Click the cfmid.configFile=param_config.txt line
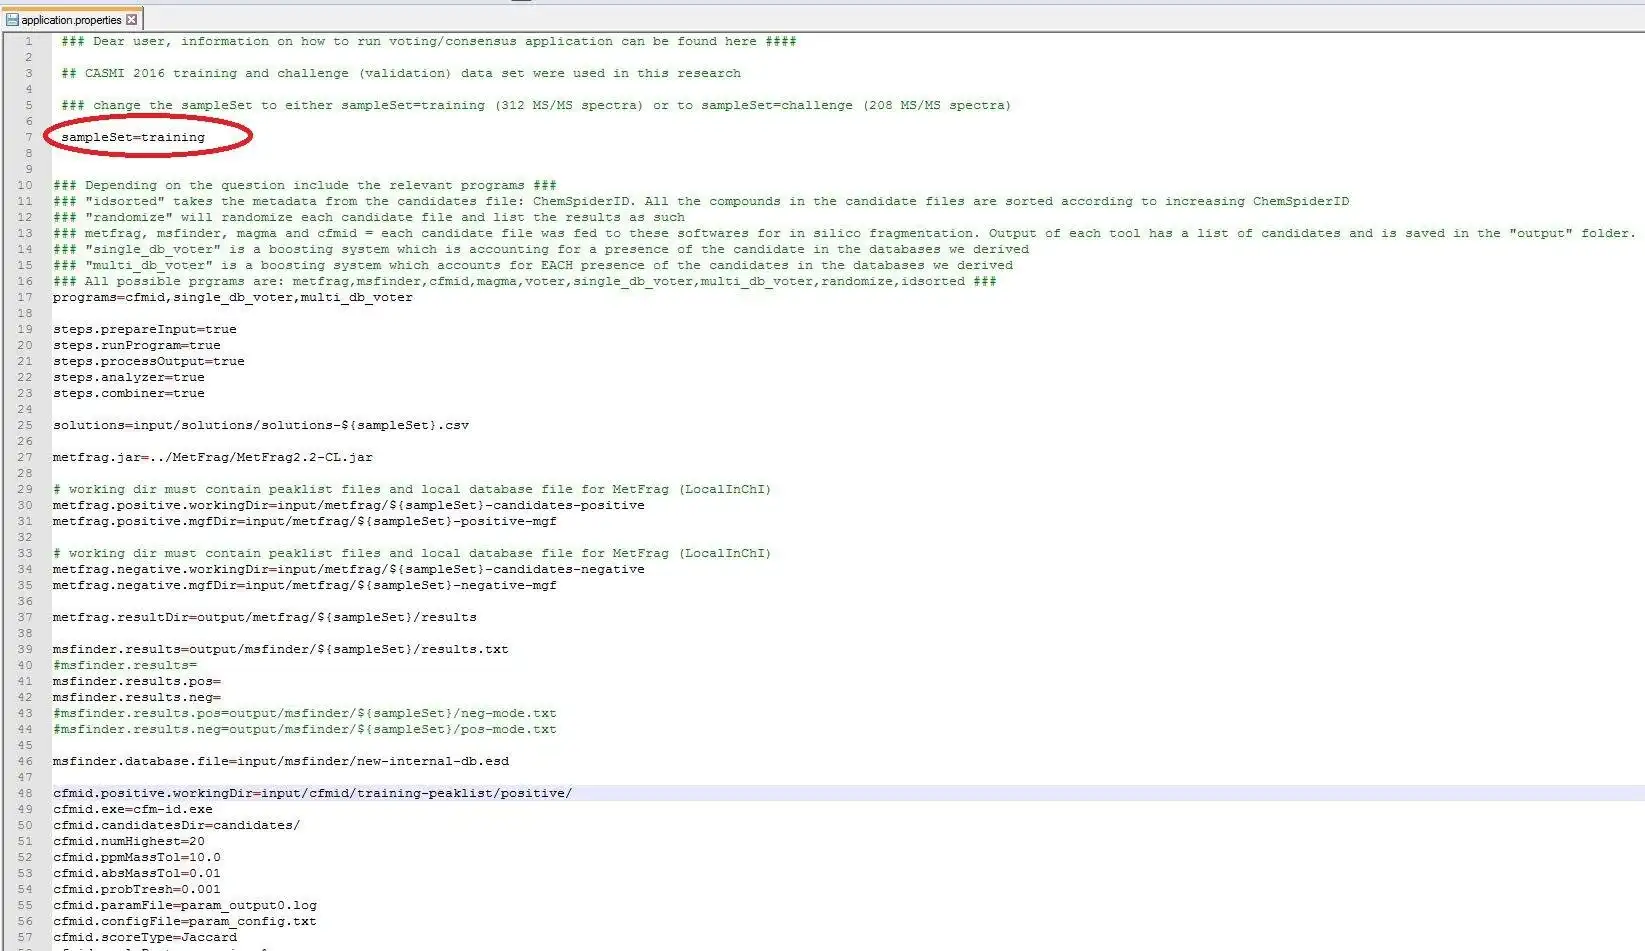 [185, 921]
